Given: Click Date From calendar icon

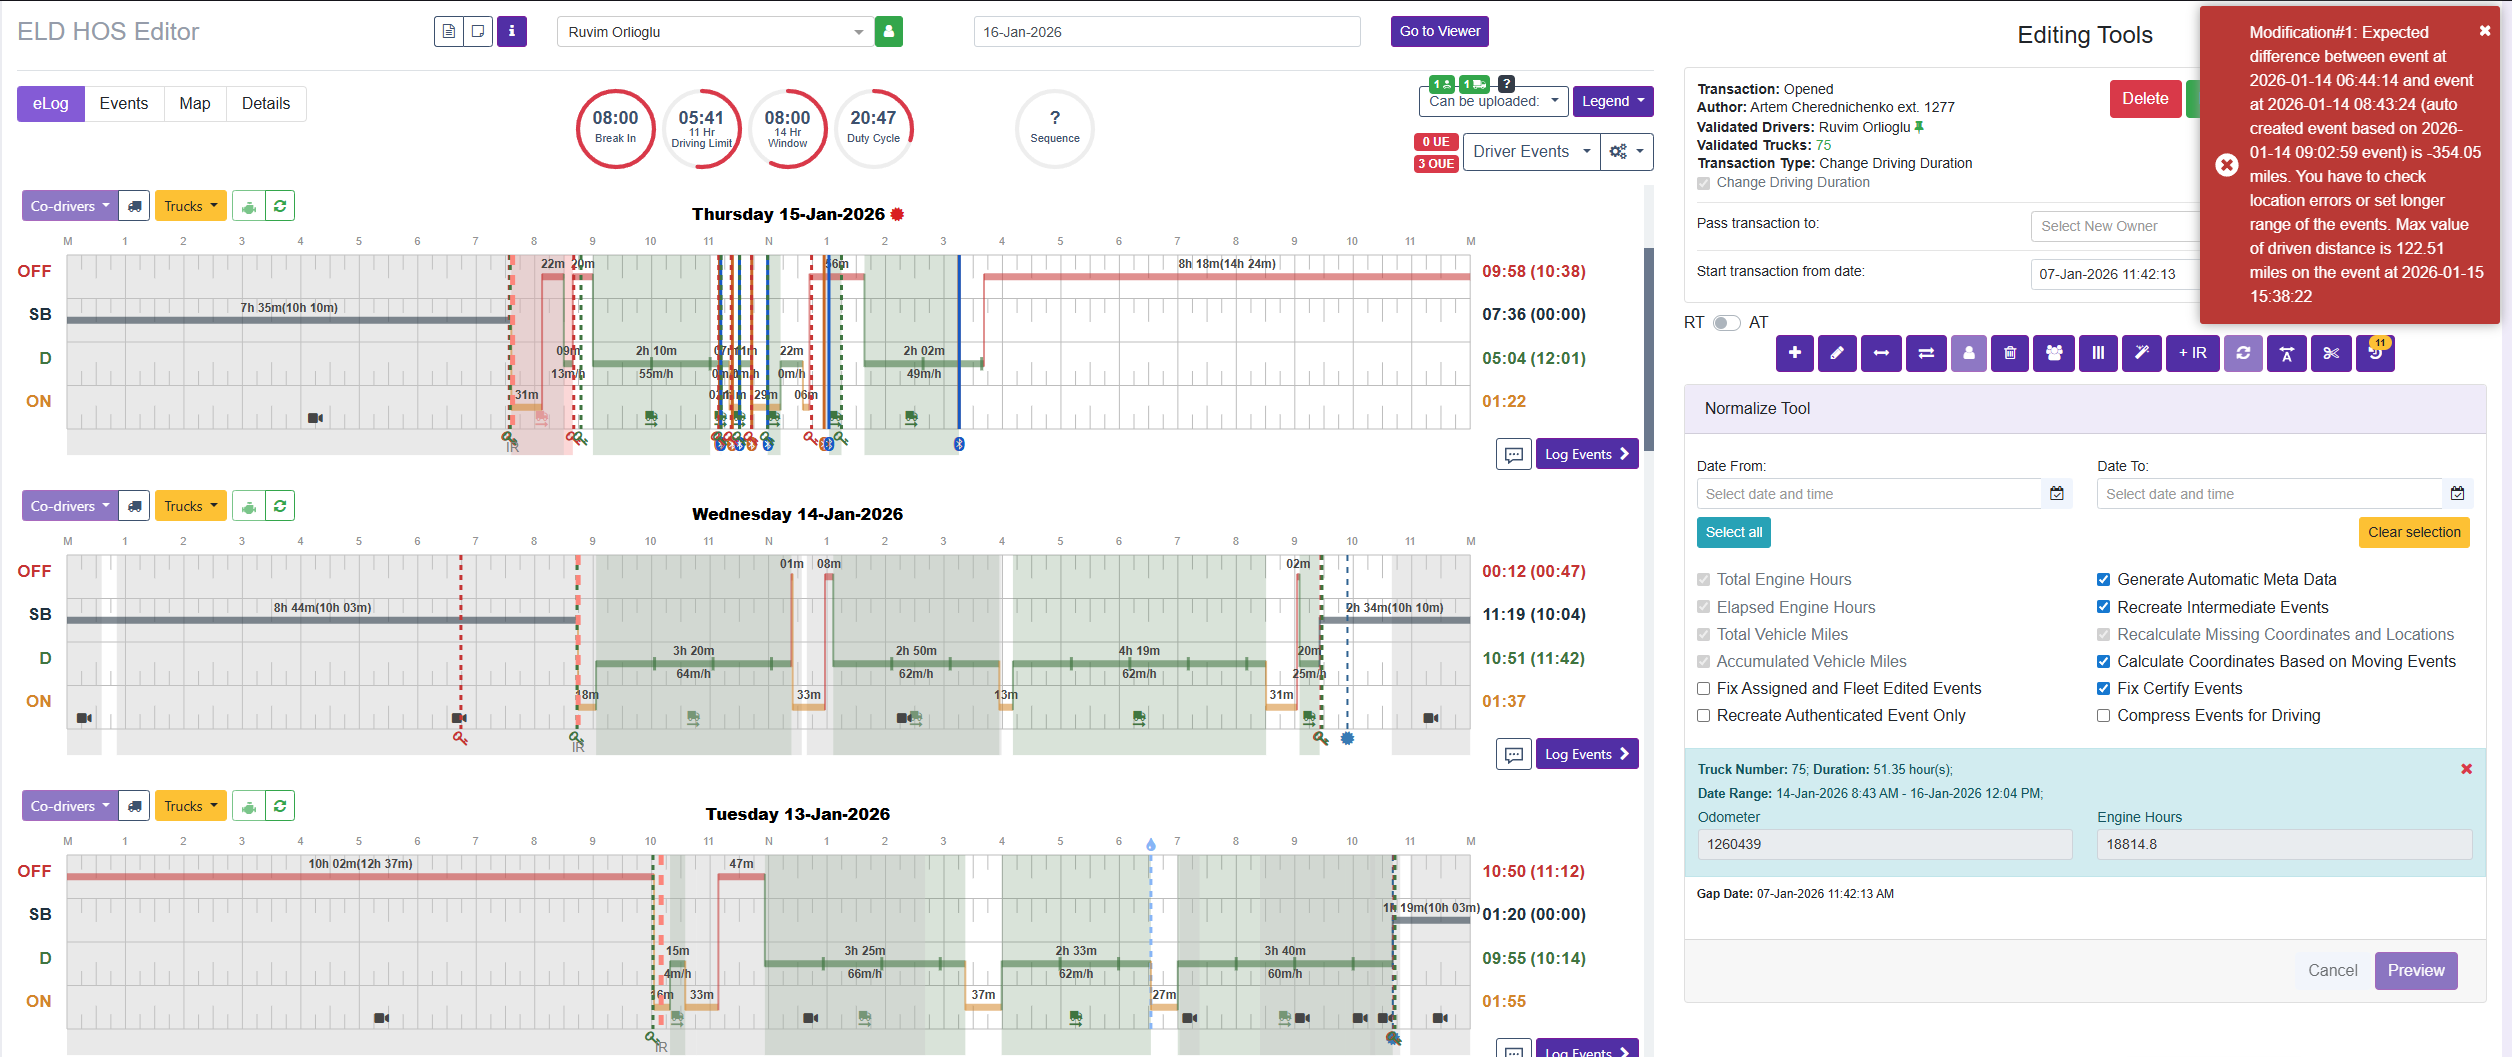Looking at the screenshot, I should point(2057,494).
